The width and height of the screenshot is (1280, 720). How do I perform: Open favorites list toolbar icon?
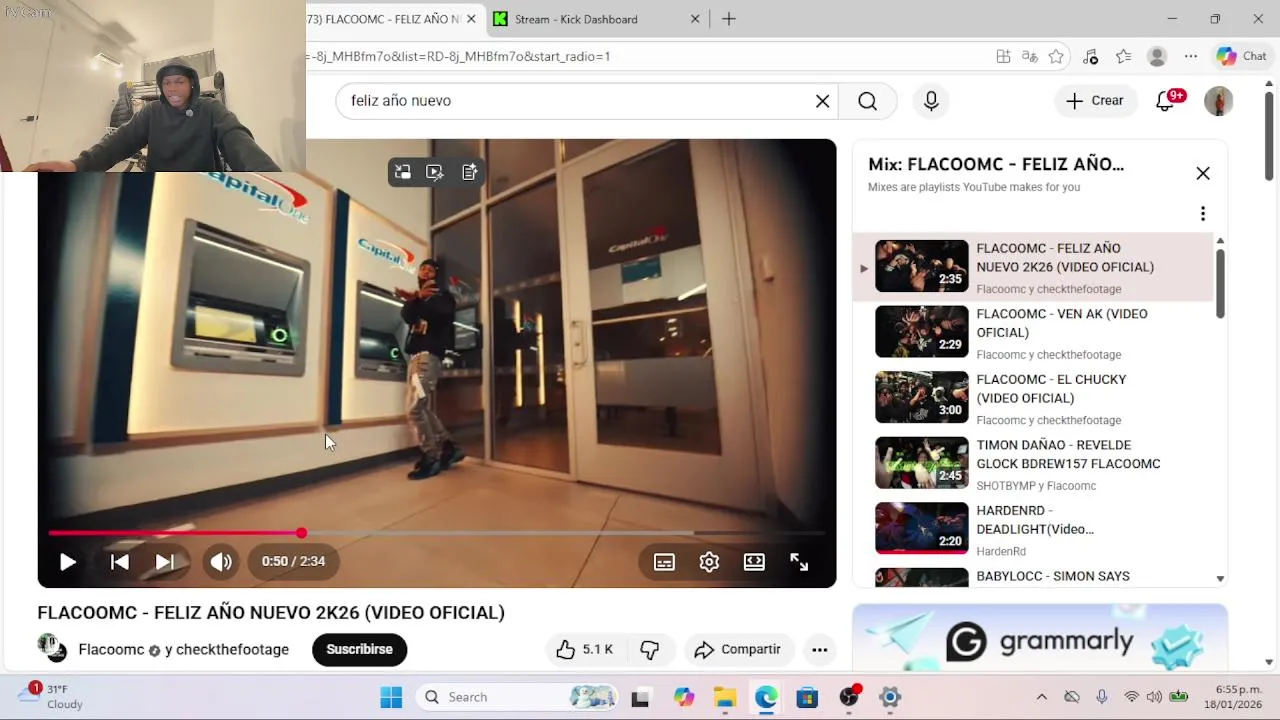pos(1124,57)
